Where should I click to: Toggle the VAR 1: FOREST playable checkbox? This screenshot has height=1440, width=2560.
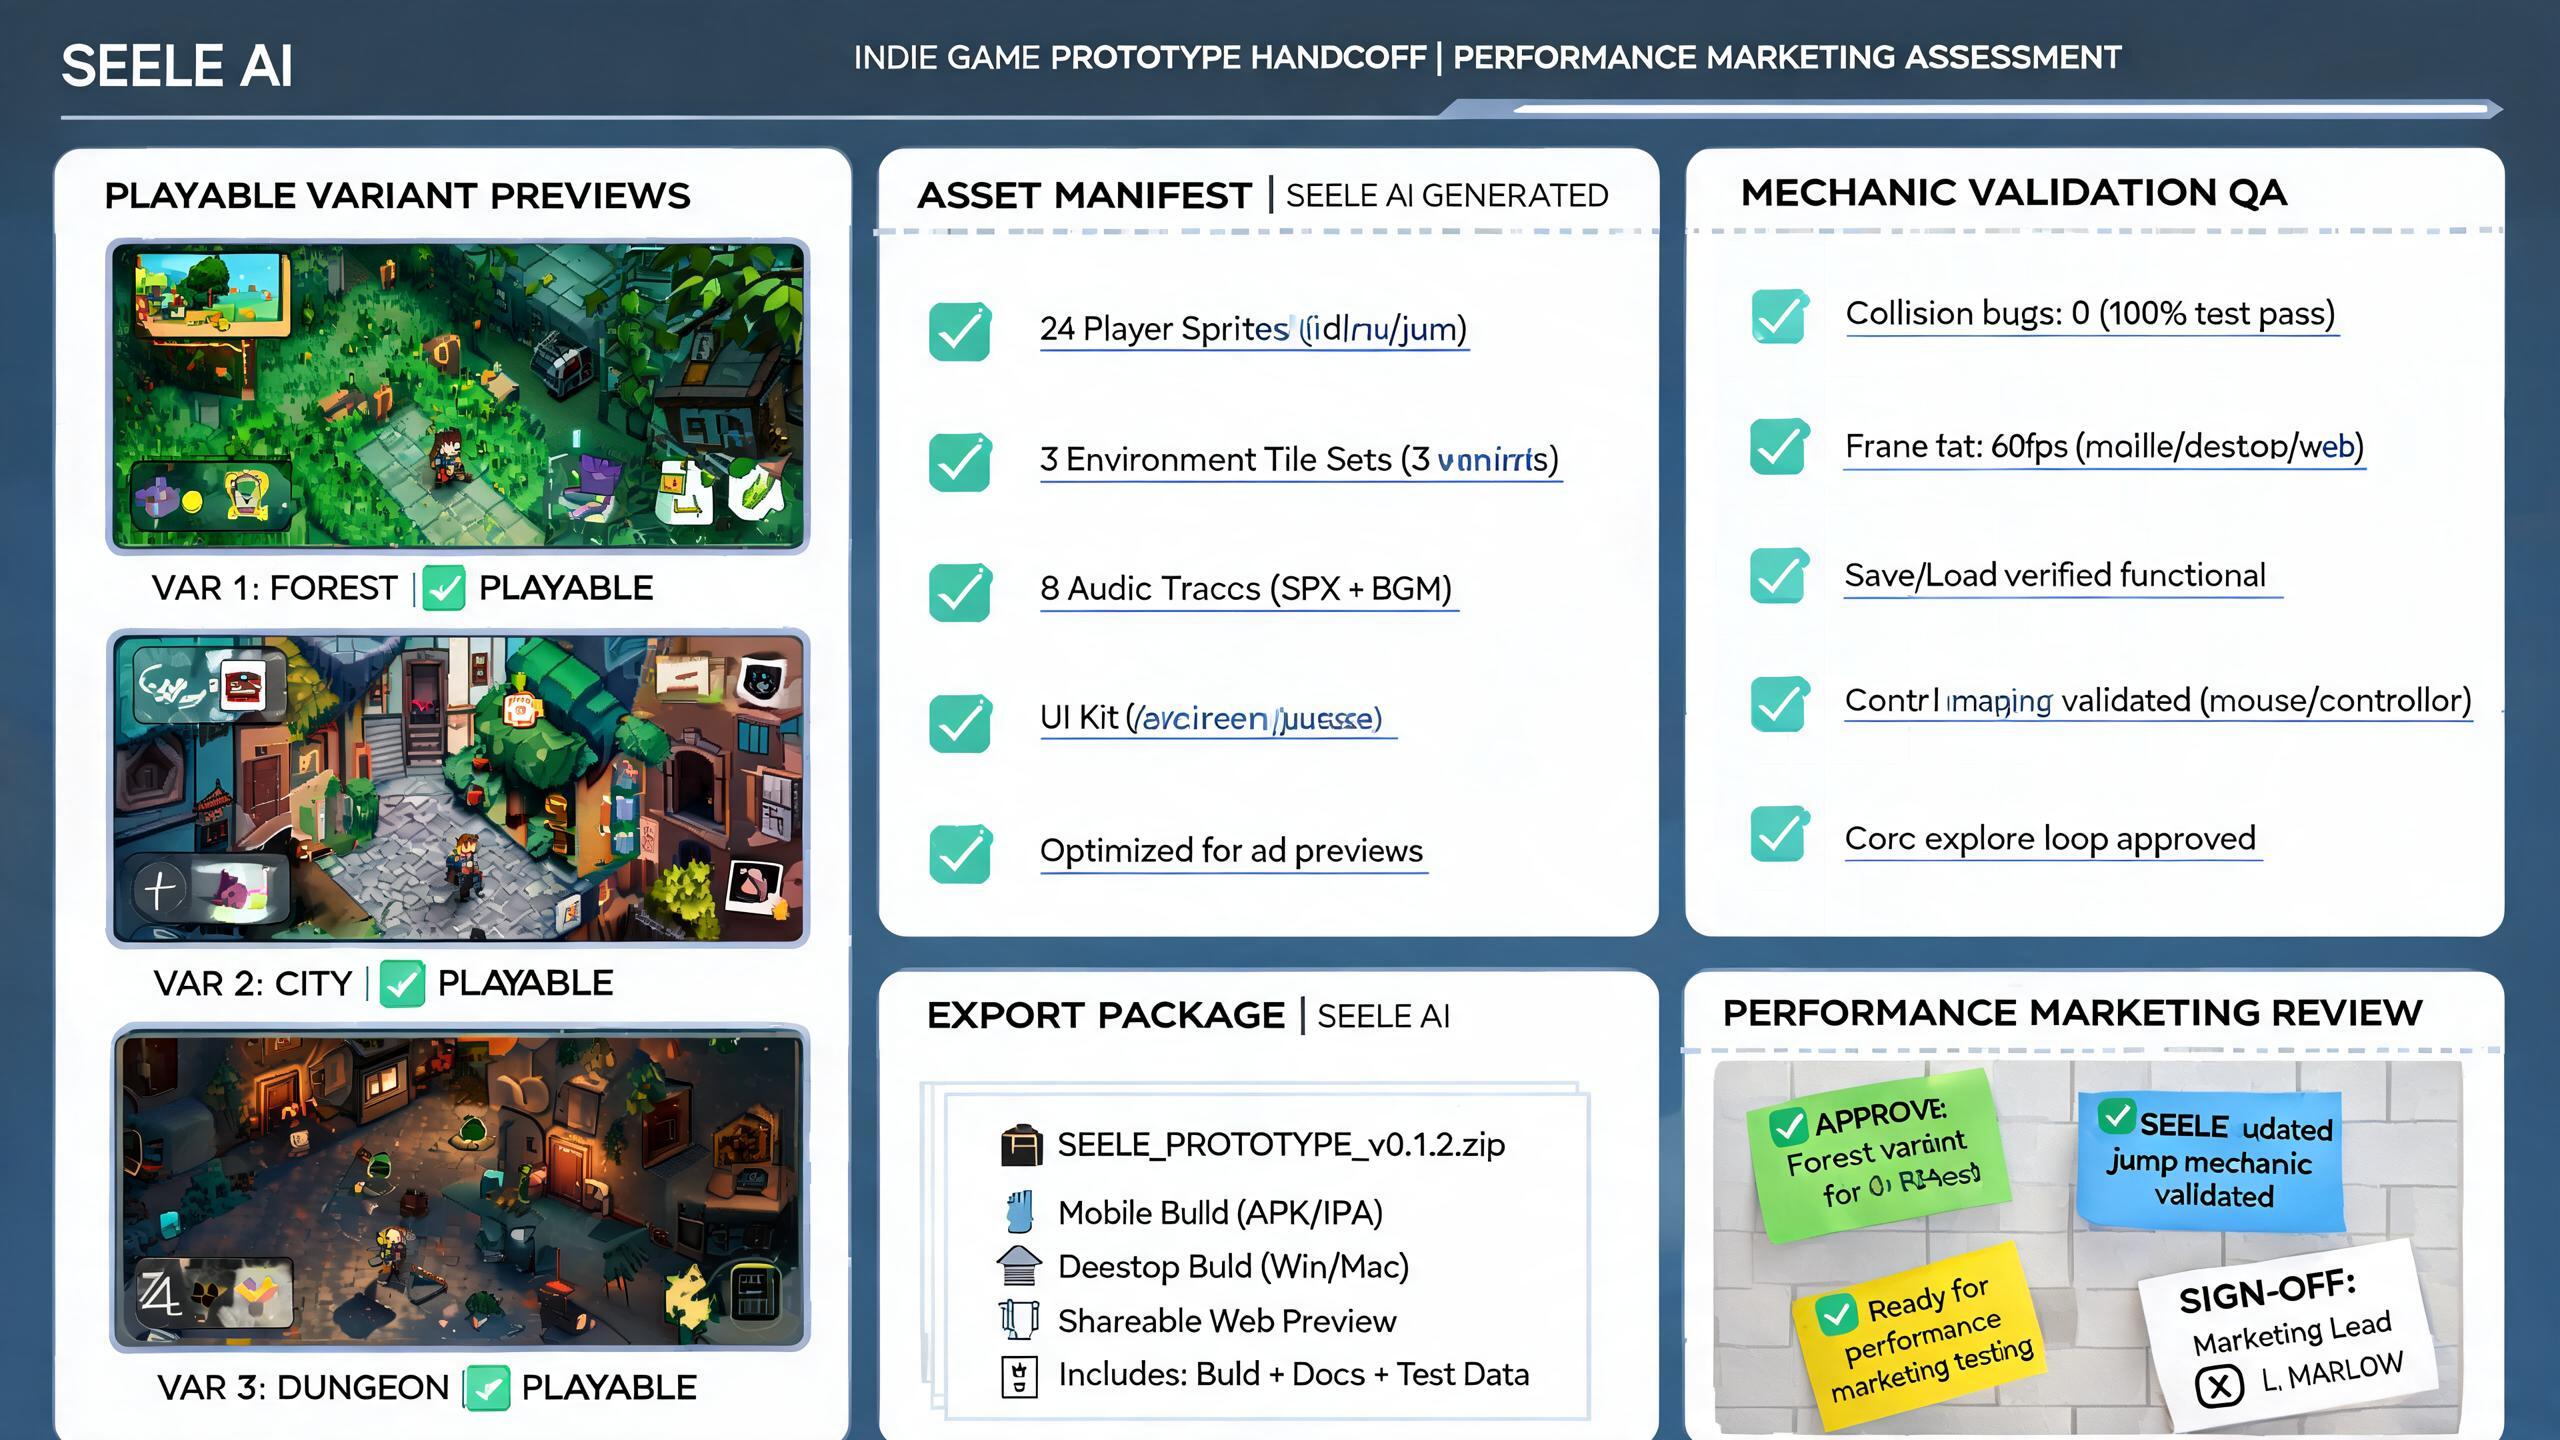(x=444, y=587)
